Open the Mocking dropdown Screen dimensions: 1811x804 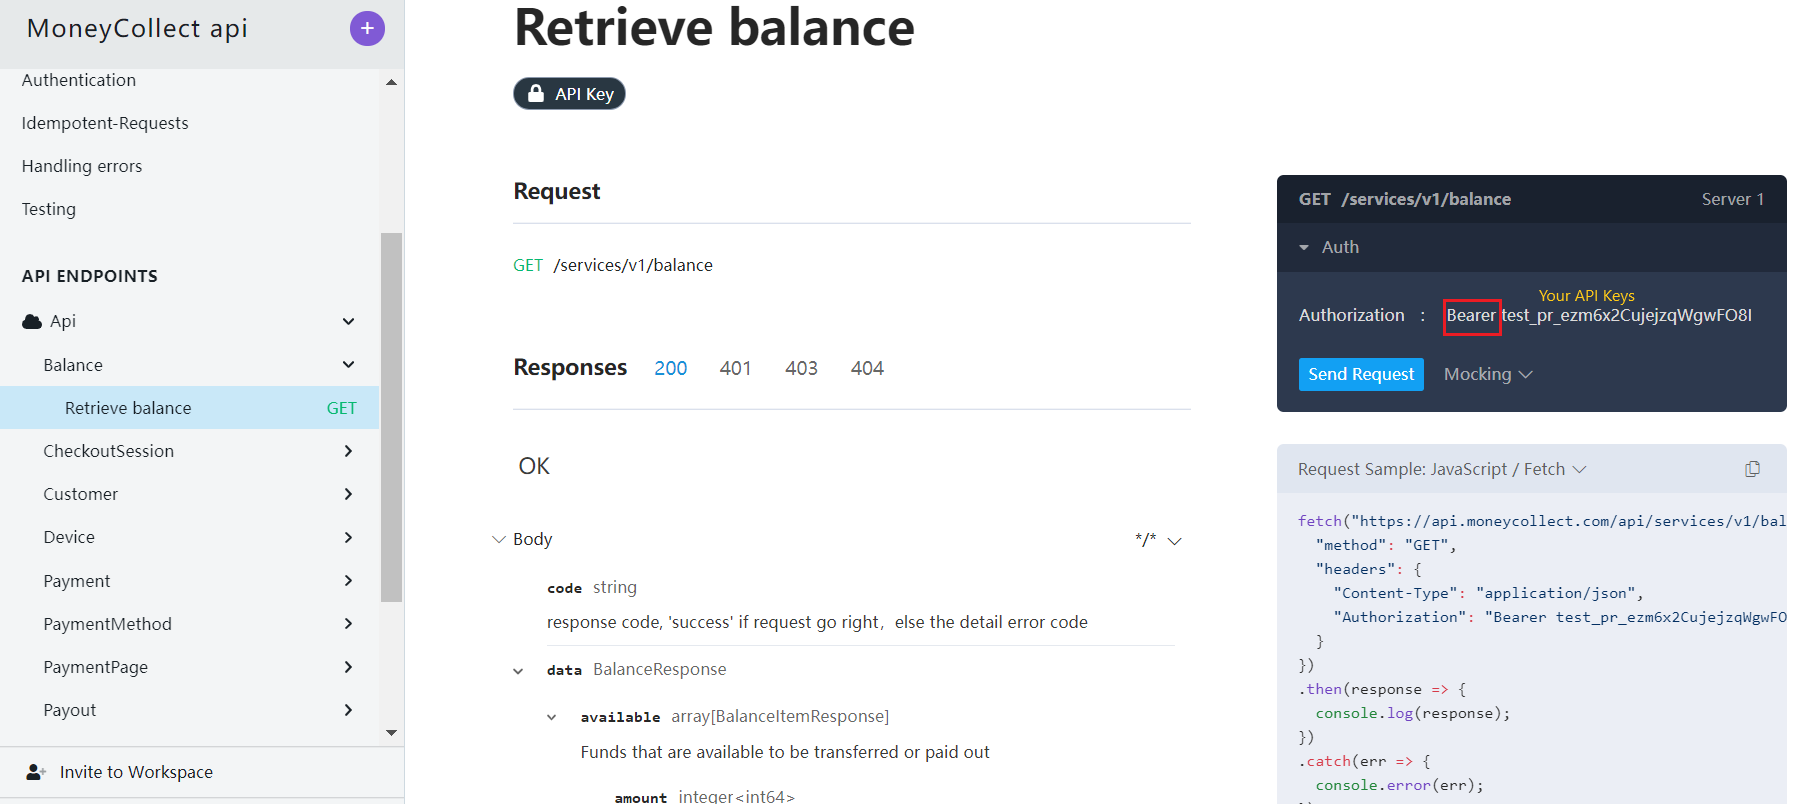click(1487, 374)
